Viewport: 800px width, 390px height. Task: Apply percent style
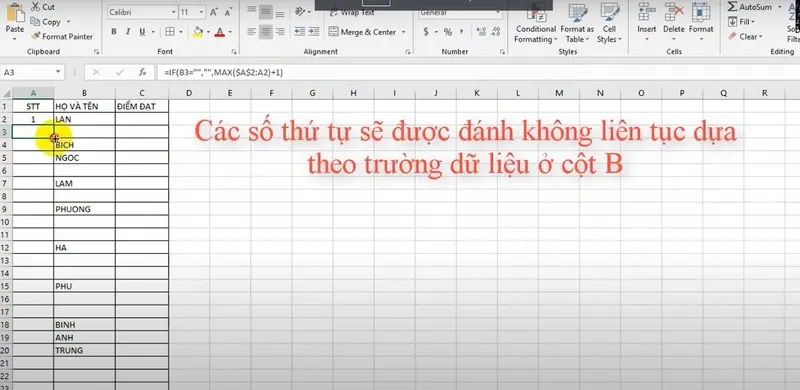coord(448,32)
